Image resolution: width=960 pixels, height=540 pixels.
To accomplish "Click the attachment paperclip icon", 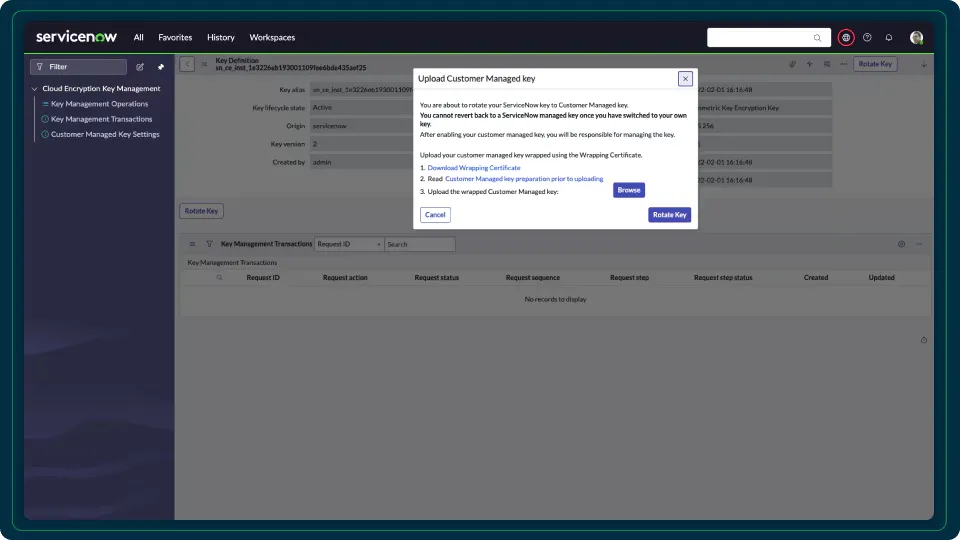I will point(792,64).
